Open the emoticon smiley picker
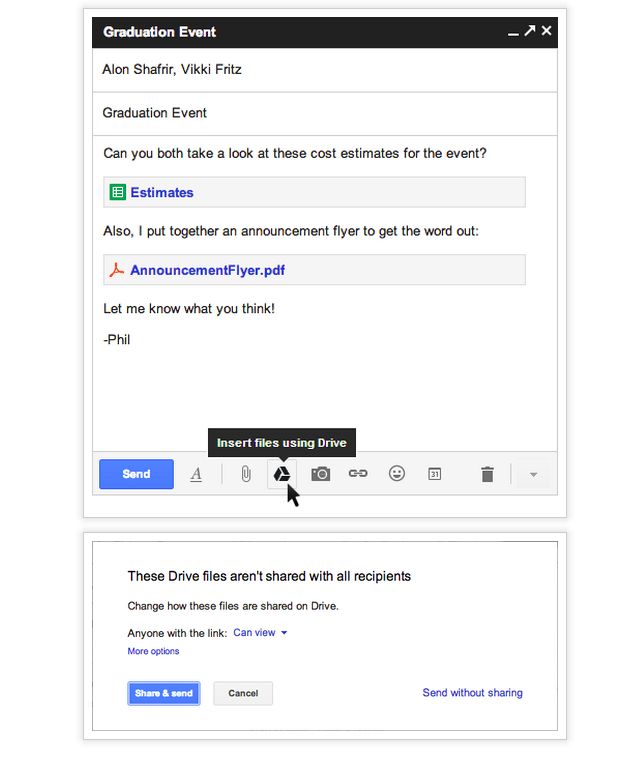This screenshot has height=758, width=640. (397, 474)
